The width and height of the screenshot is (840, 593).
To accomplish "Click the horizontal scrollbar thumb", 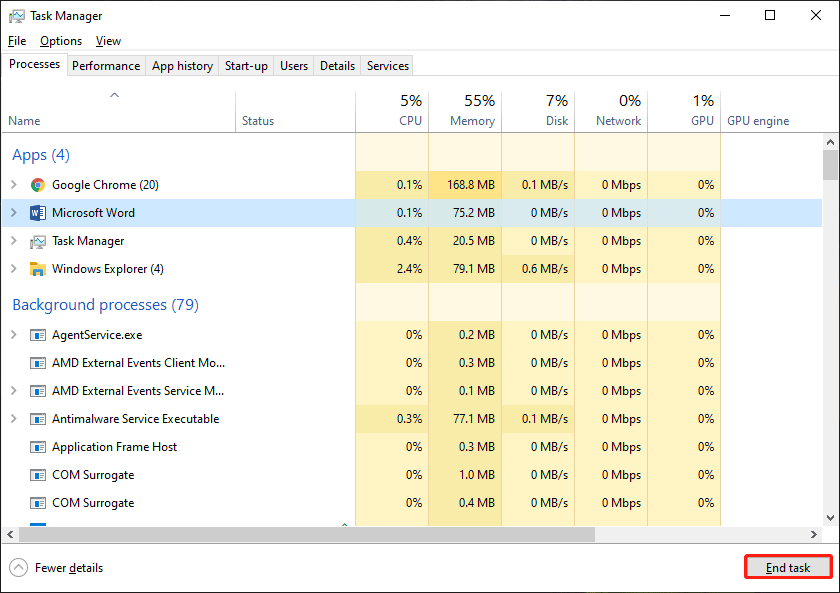I will (x=307, y=535).
